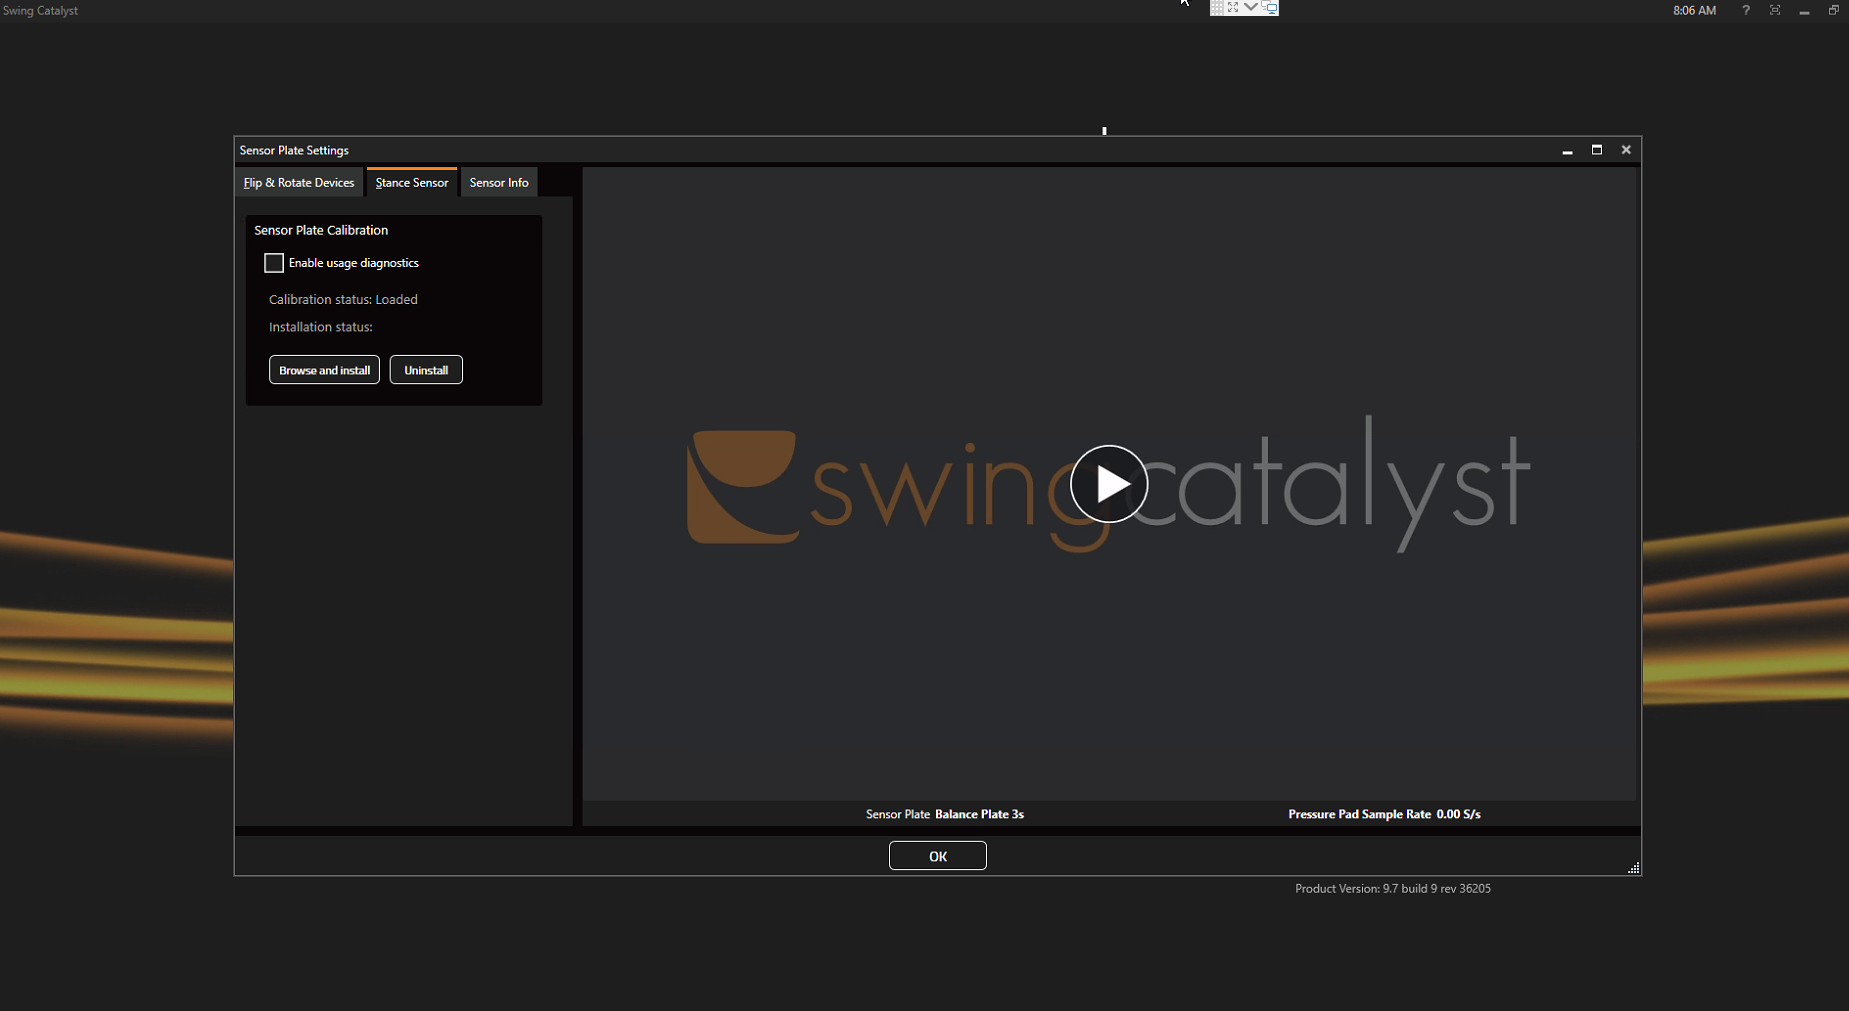Click the 8:06 AM clock

click(1694, 10)
